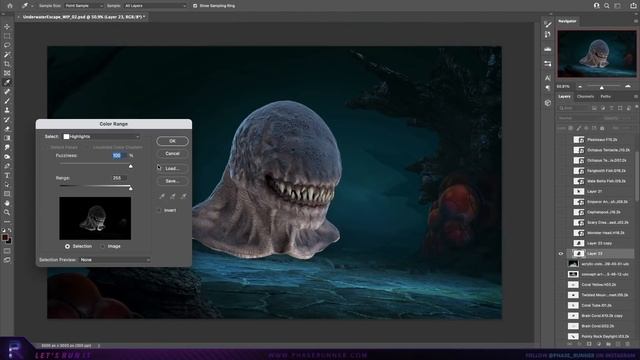Select the Clone Stamp tool
The image size is (640, 360).
(x=7, y=110)
